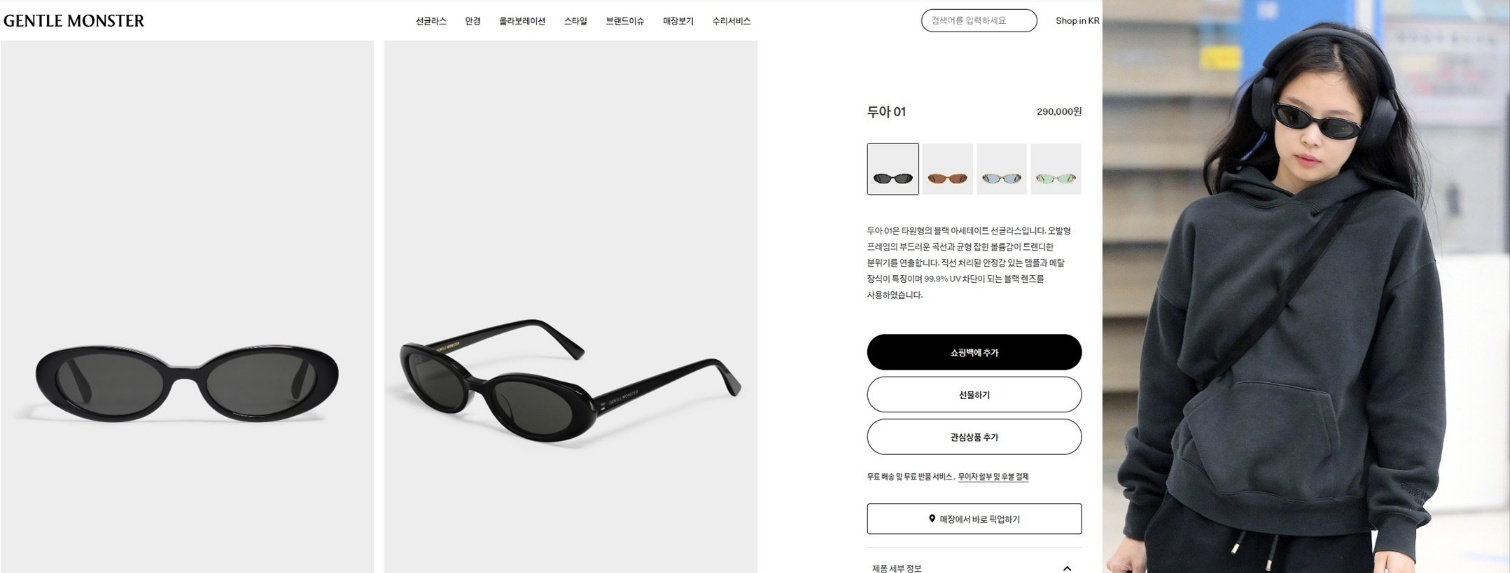Click the 선물하기 gift button

point(974,395)
